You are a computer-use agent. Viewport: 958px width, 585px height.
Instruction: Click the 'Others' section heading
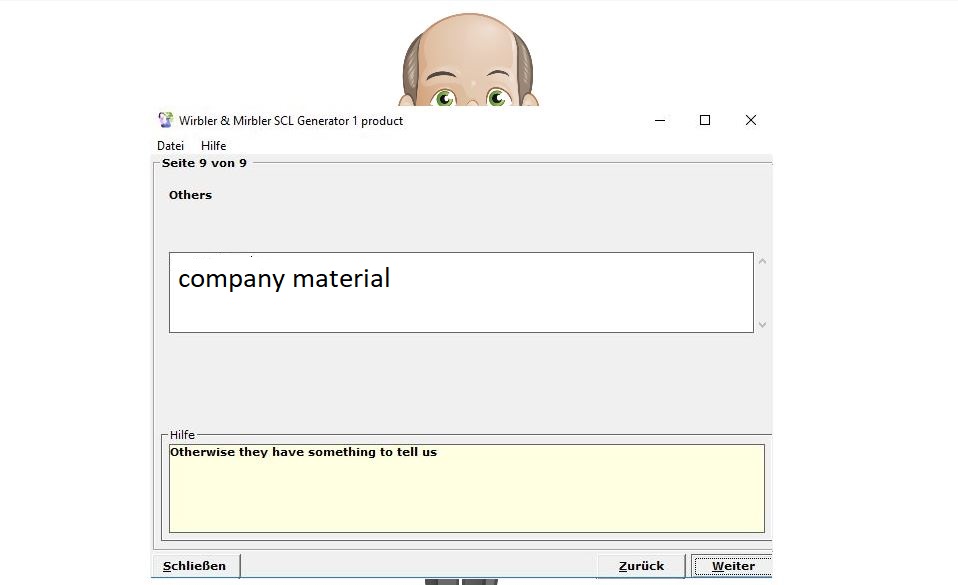[x=190, y=195]
